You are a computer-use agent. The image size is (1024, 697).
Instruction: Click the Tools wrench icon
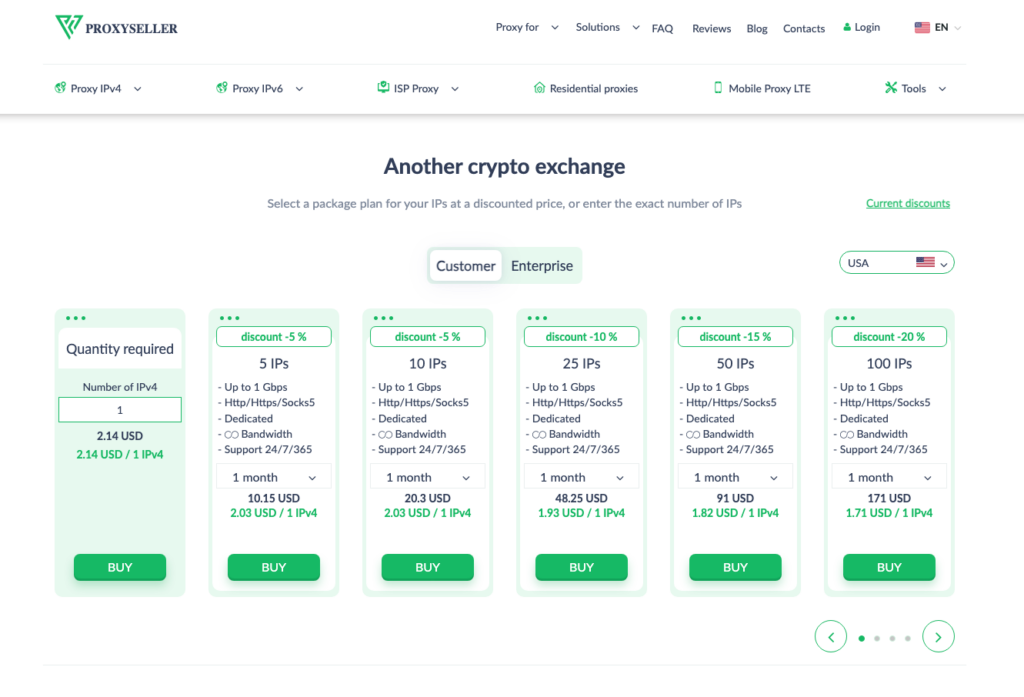coord(891,88)
